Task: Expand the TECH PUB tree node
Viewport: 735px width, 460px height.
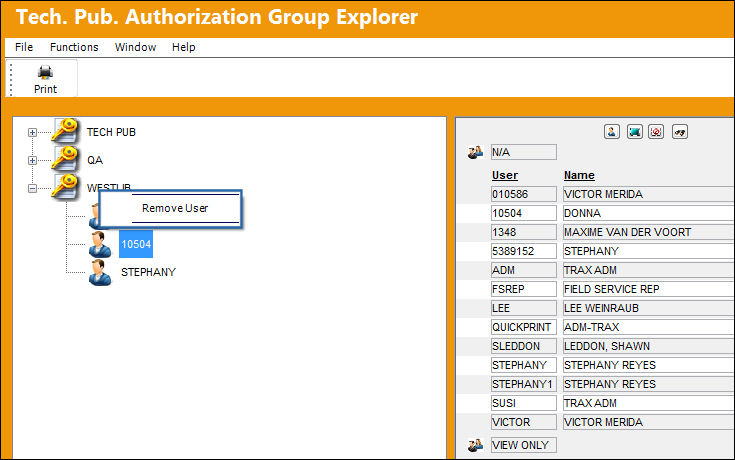Action: 32,133
